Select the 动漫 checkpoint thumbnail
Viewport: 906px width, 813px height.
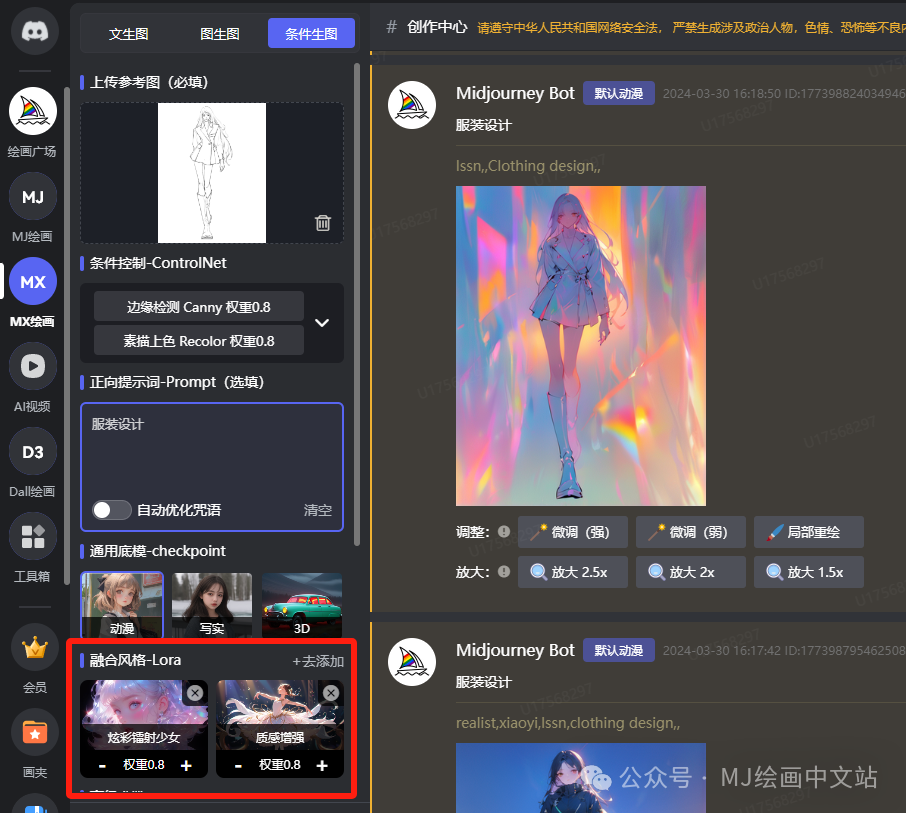(x=121, y=604)
